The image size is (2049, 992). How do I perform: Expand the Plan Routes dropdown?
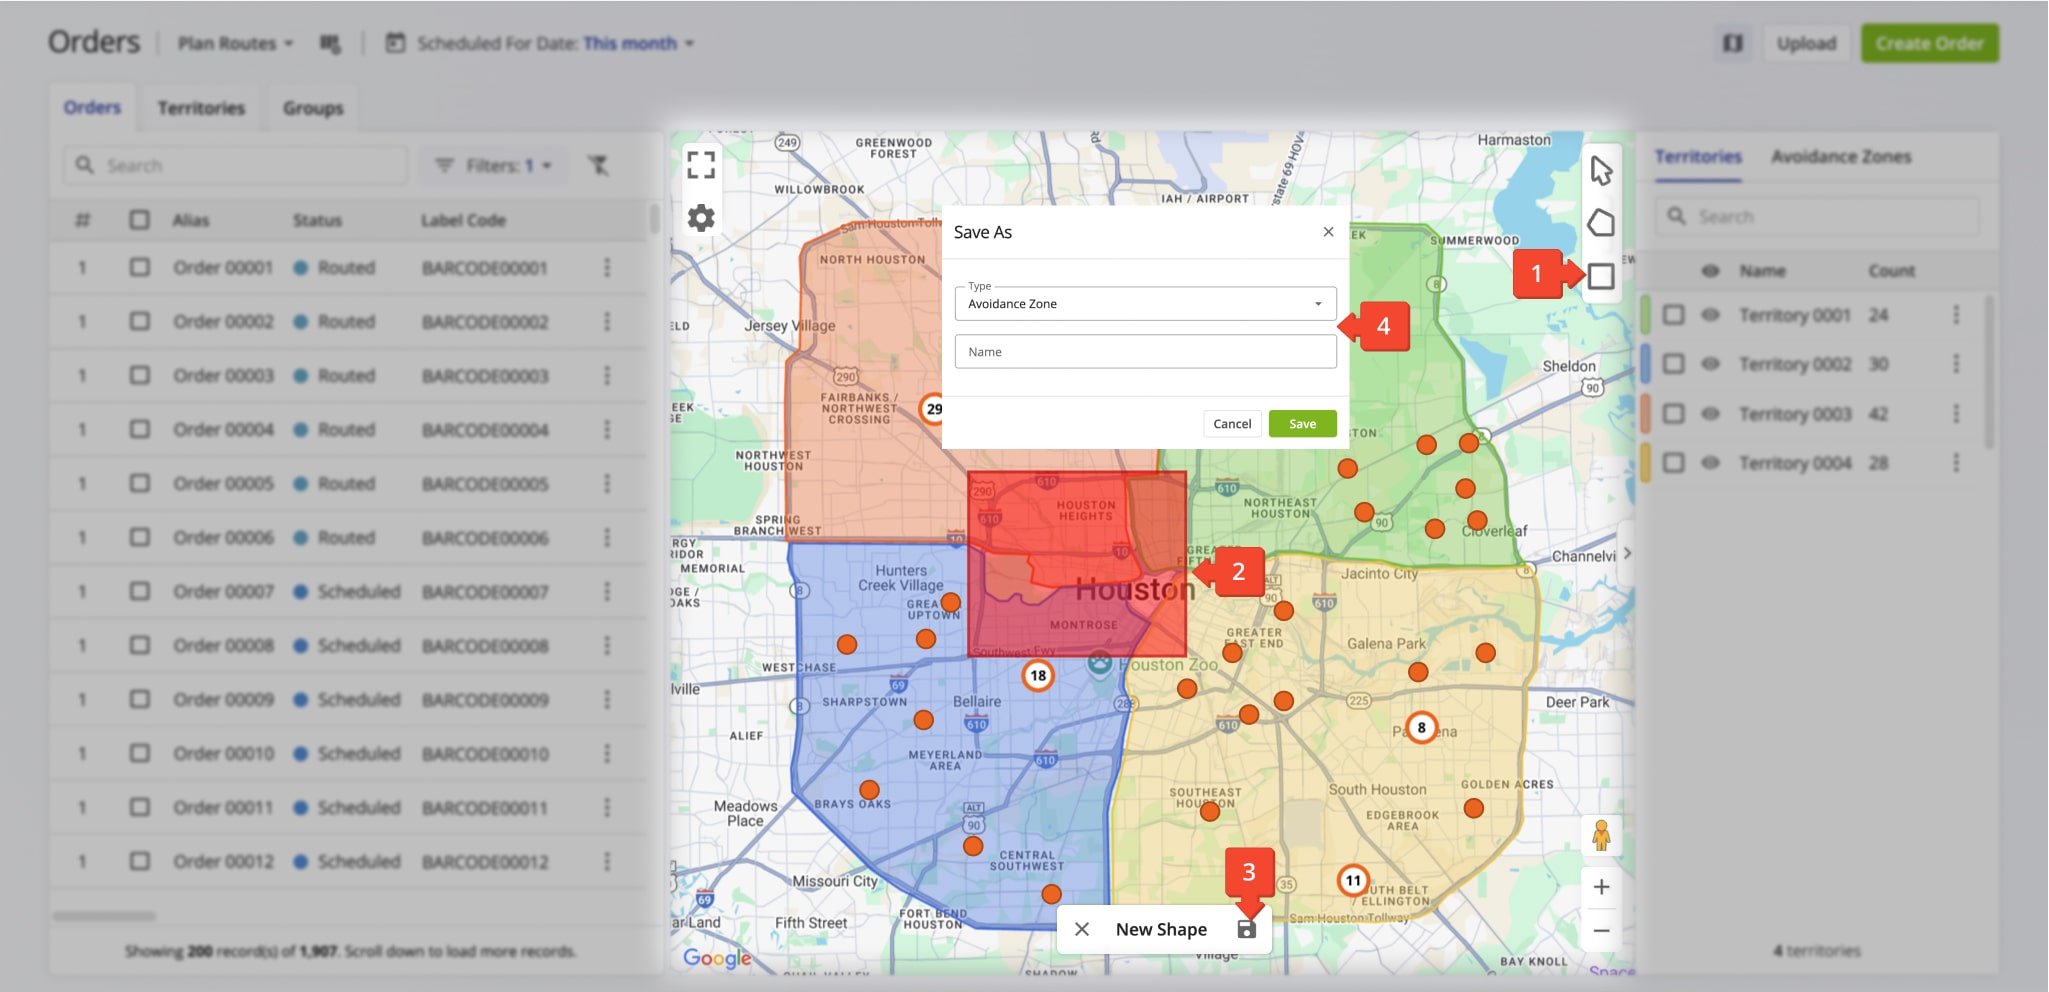click(x=235, y=43)
